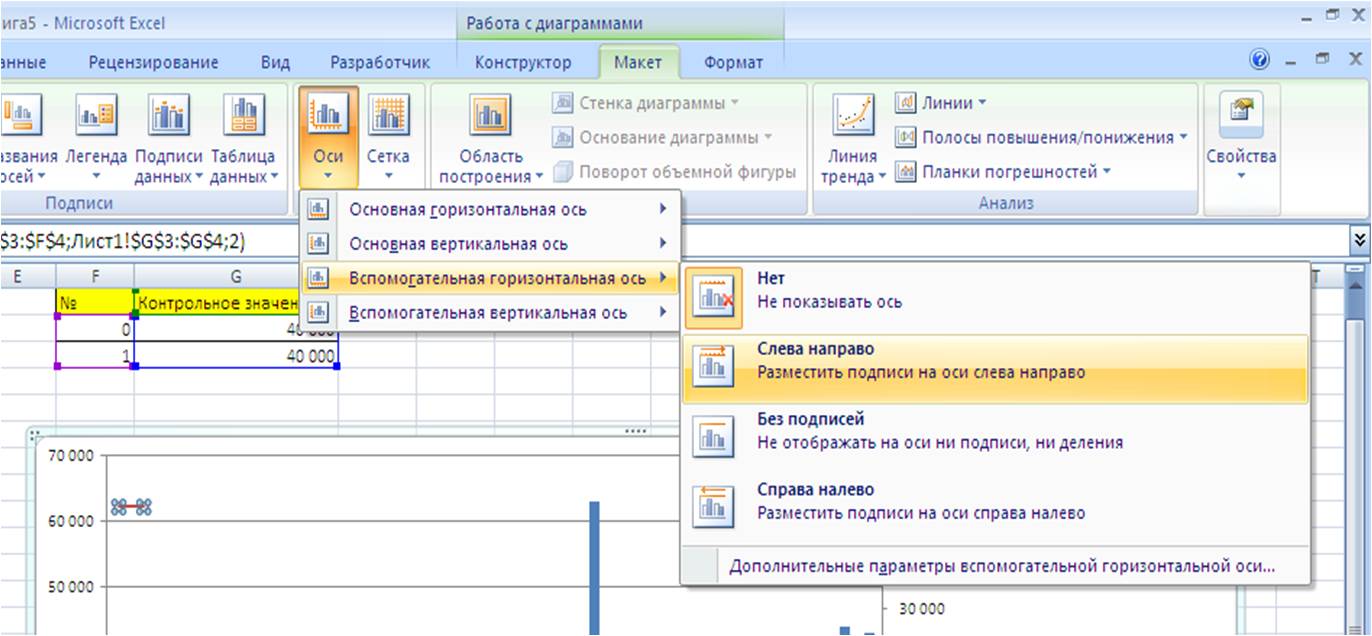Switch to the Формат tab
The width and height of the screenshot is (1372, 636).
coord(733,62)
